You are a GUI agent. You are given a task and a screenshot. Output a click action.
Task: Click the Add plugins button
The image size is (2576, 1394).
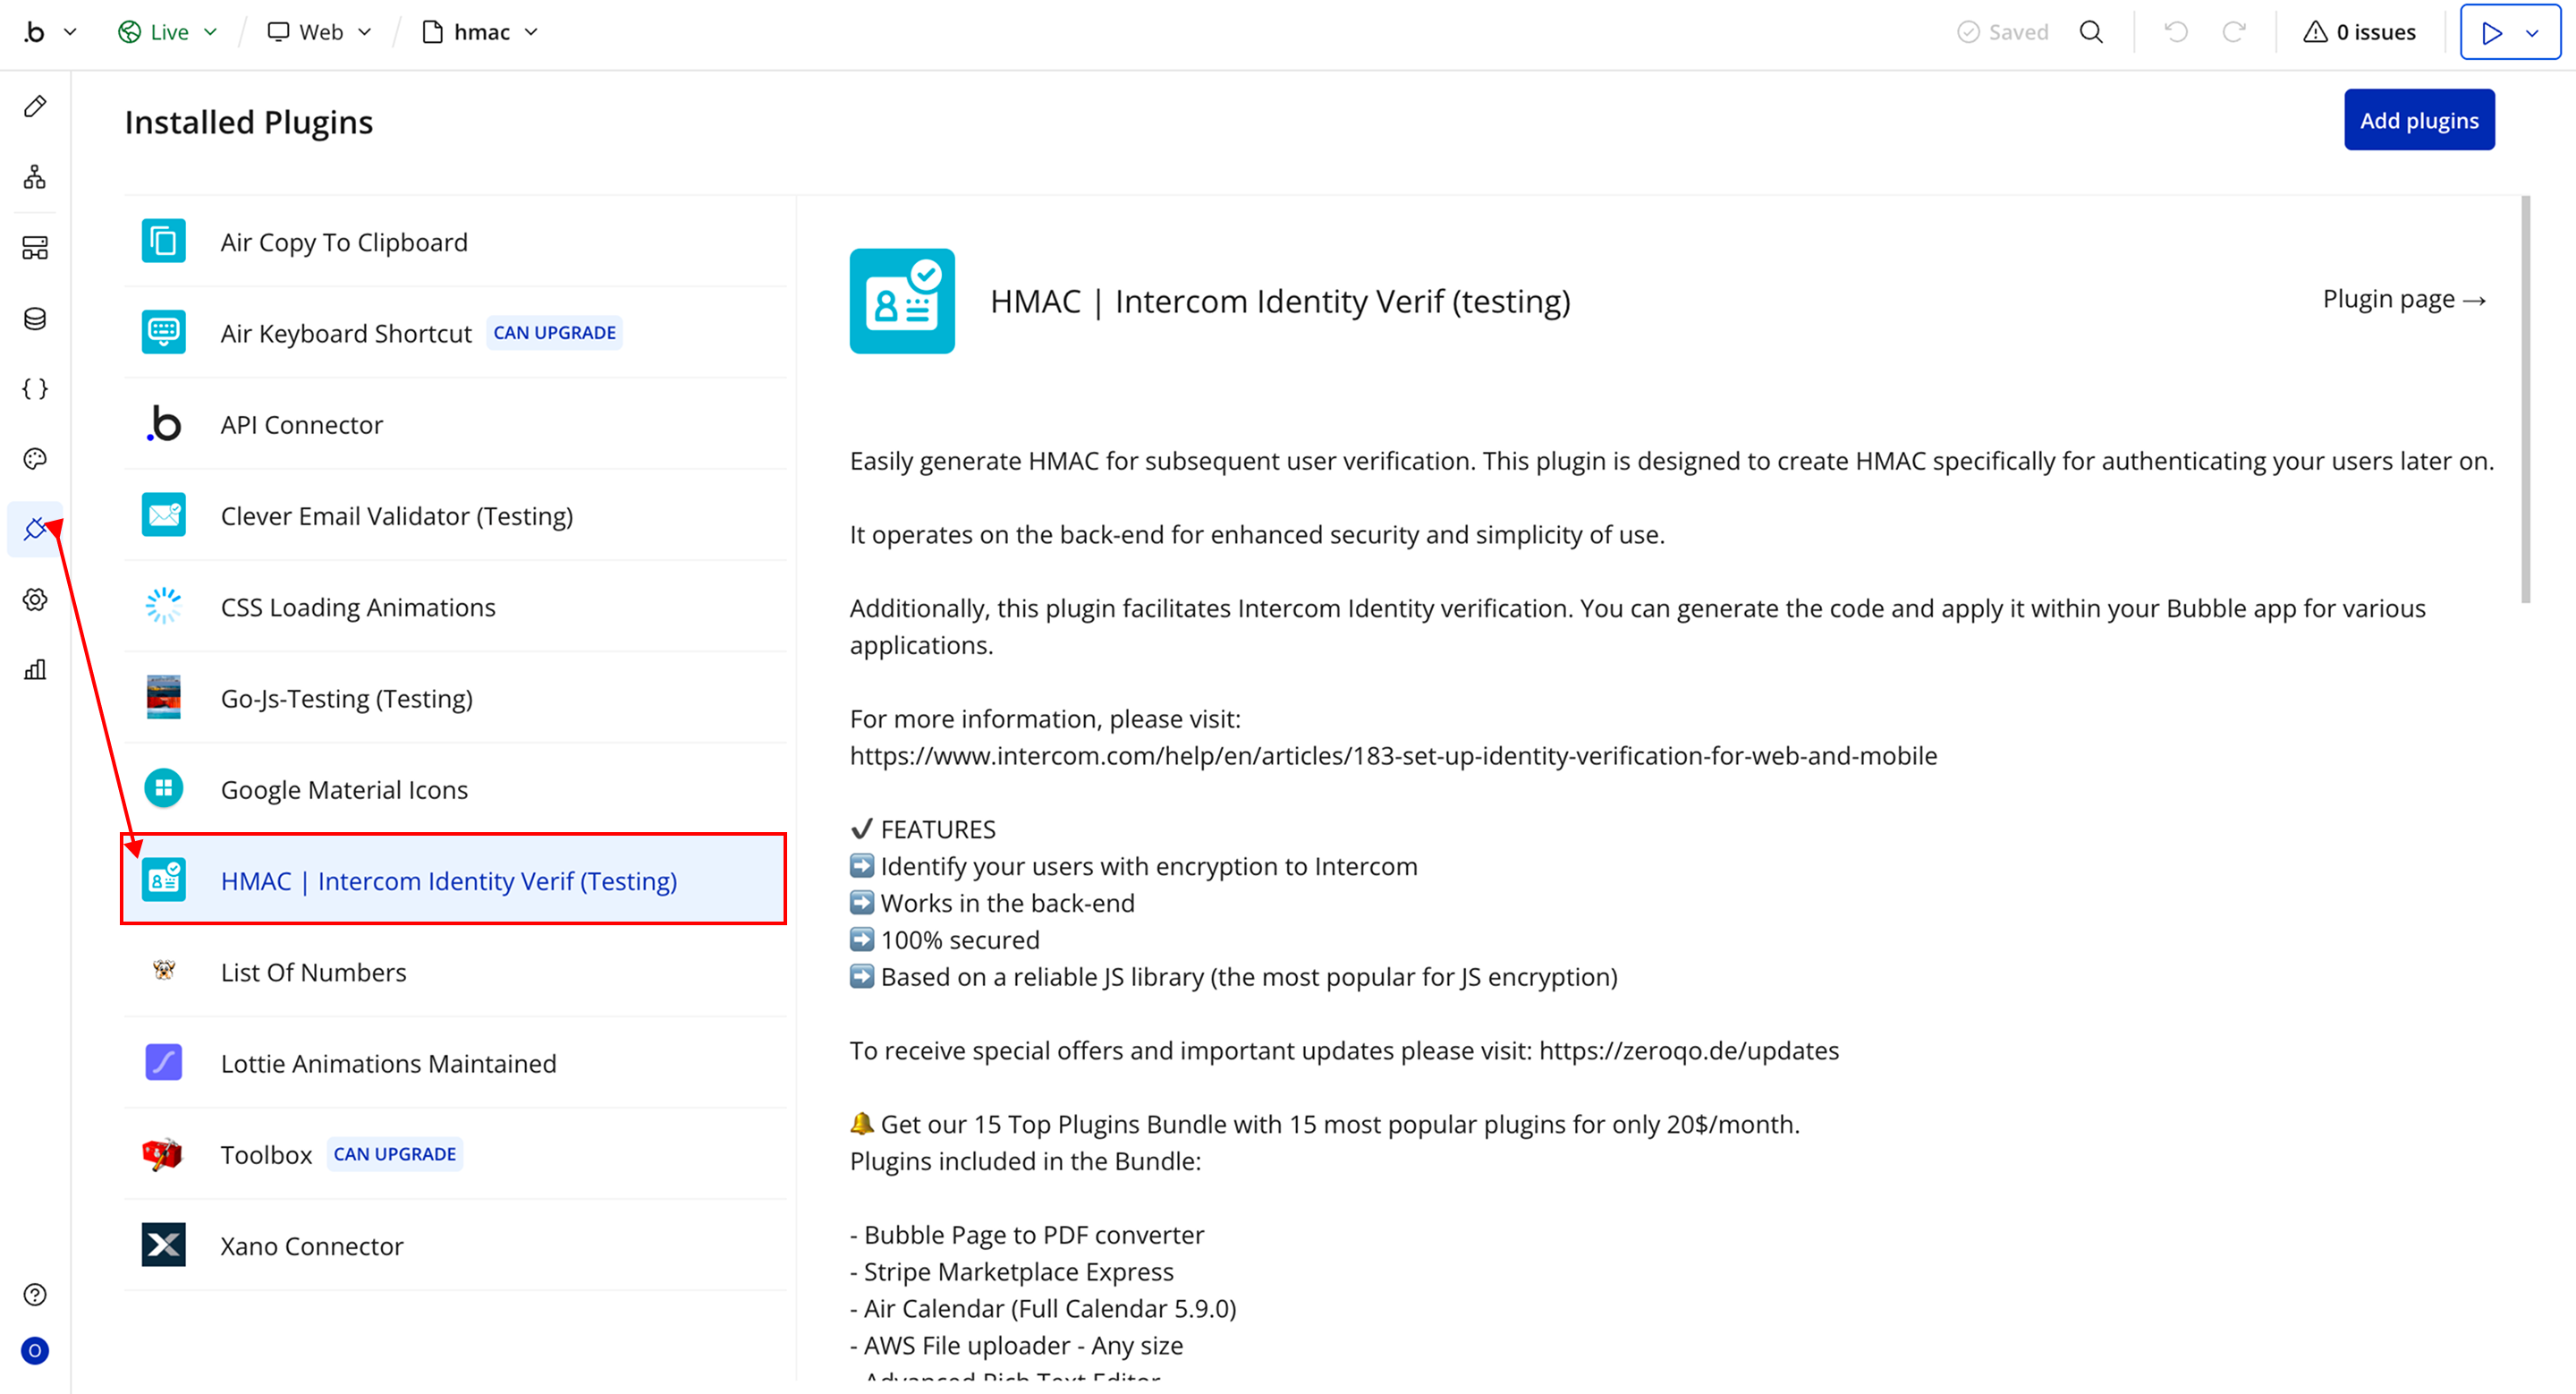point(2418,120)
